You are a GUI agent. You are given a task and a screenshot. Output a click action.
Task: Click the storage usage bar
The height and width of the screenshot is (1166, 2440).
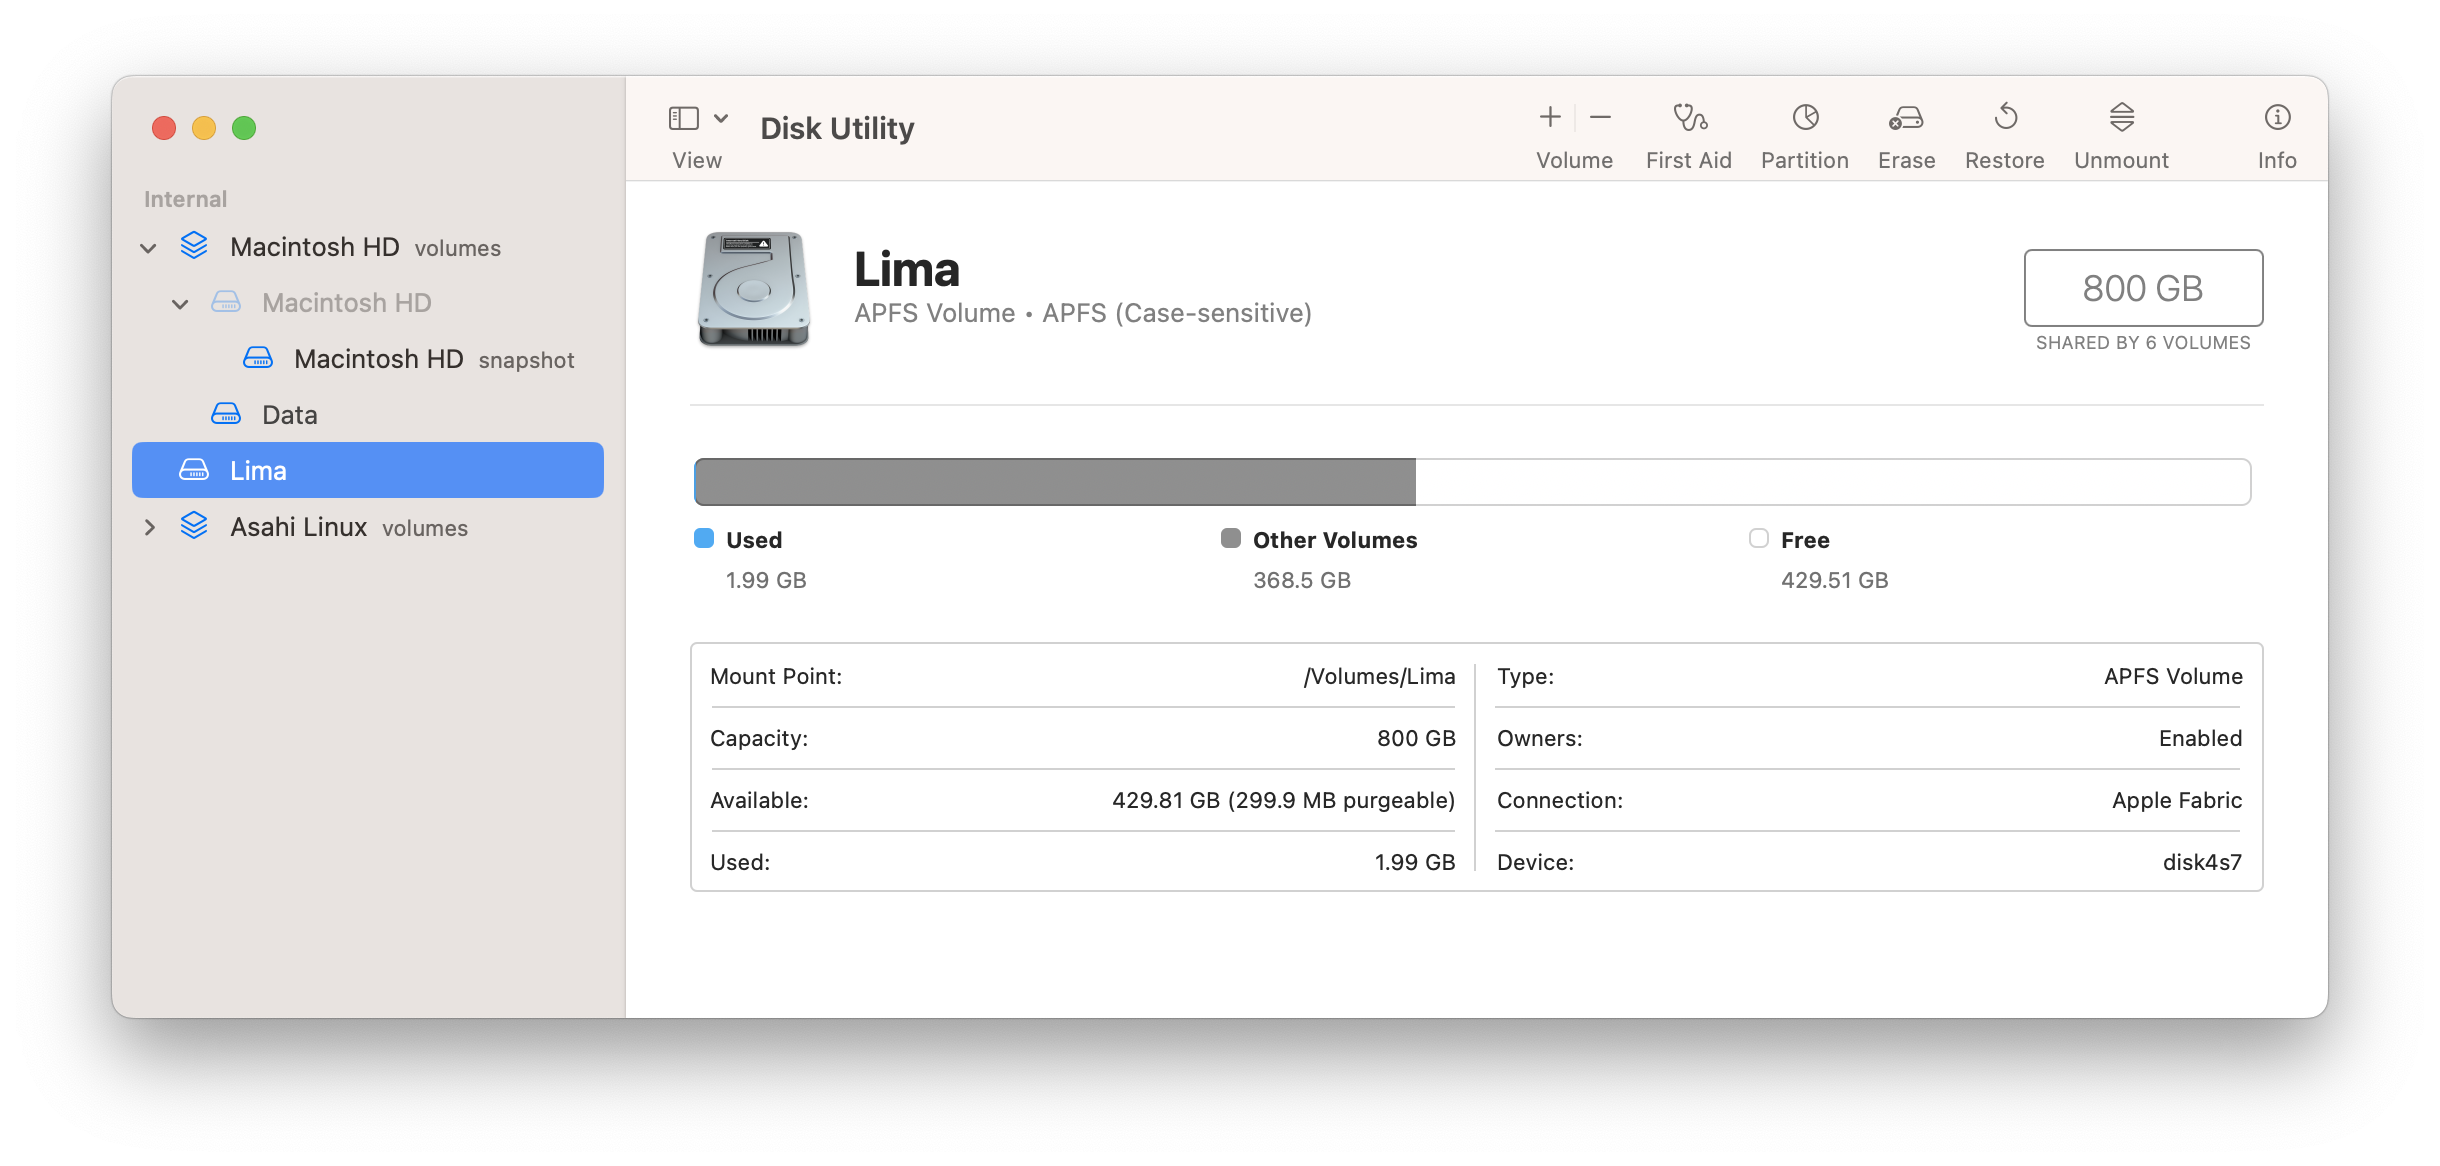pos(1470,481)
